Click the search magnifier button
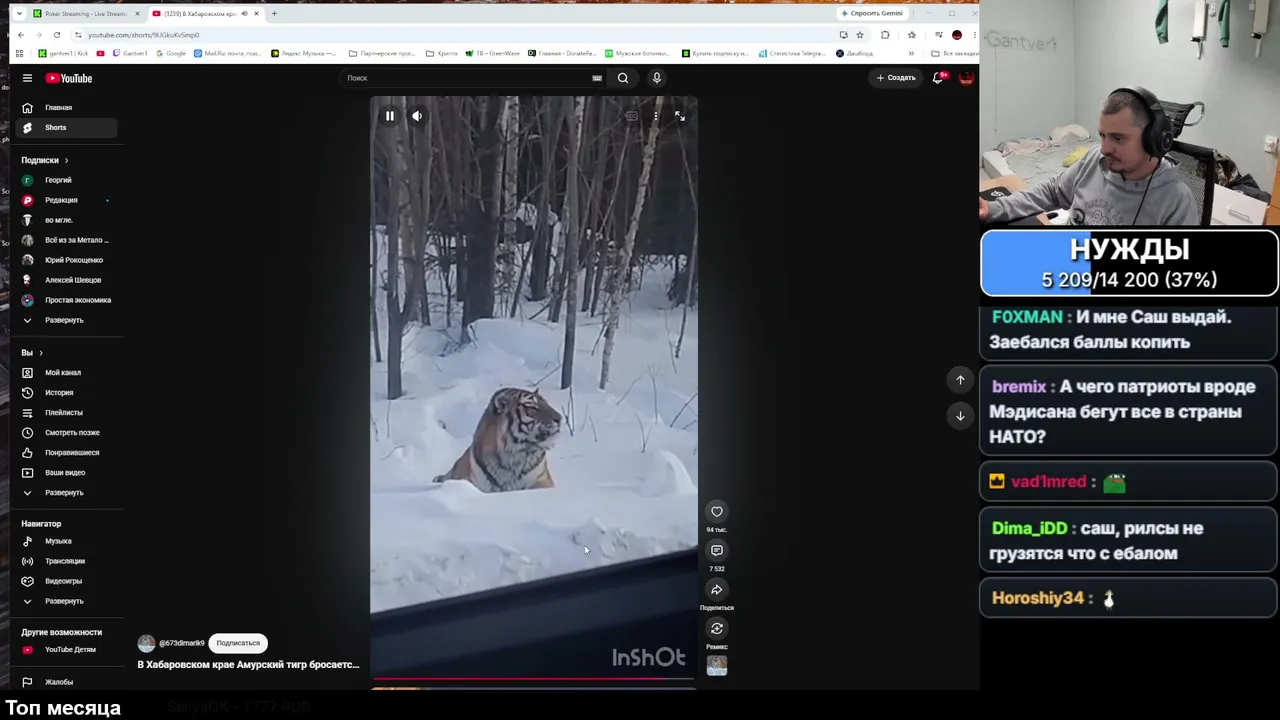 (x=623, y=78)
